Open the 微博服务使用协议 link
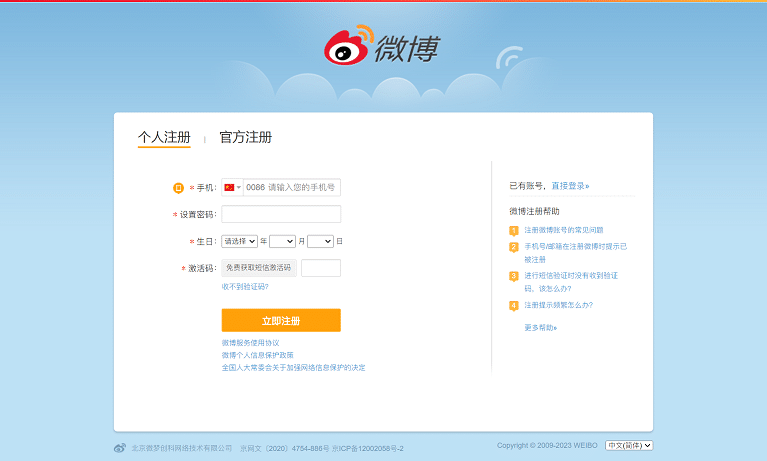Image resolution: width=767 pixels, height=461 pixels. [x=250, y=343]
